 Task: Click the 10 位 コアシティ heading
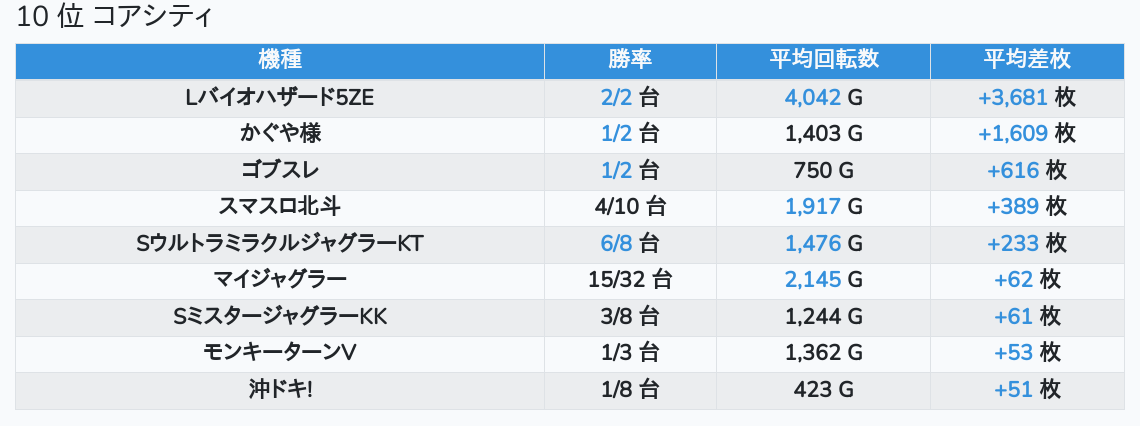(x=116, y=18)
